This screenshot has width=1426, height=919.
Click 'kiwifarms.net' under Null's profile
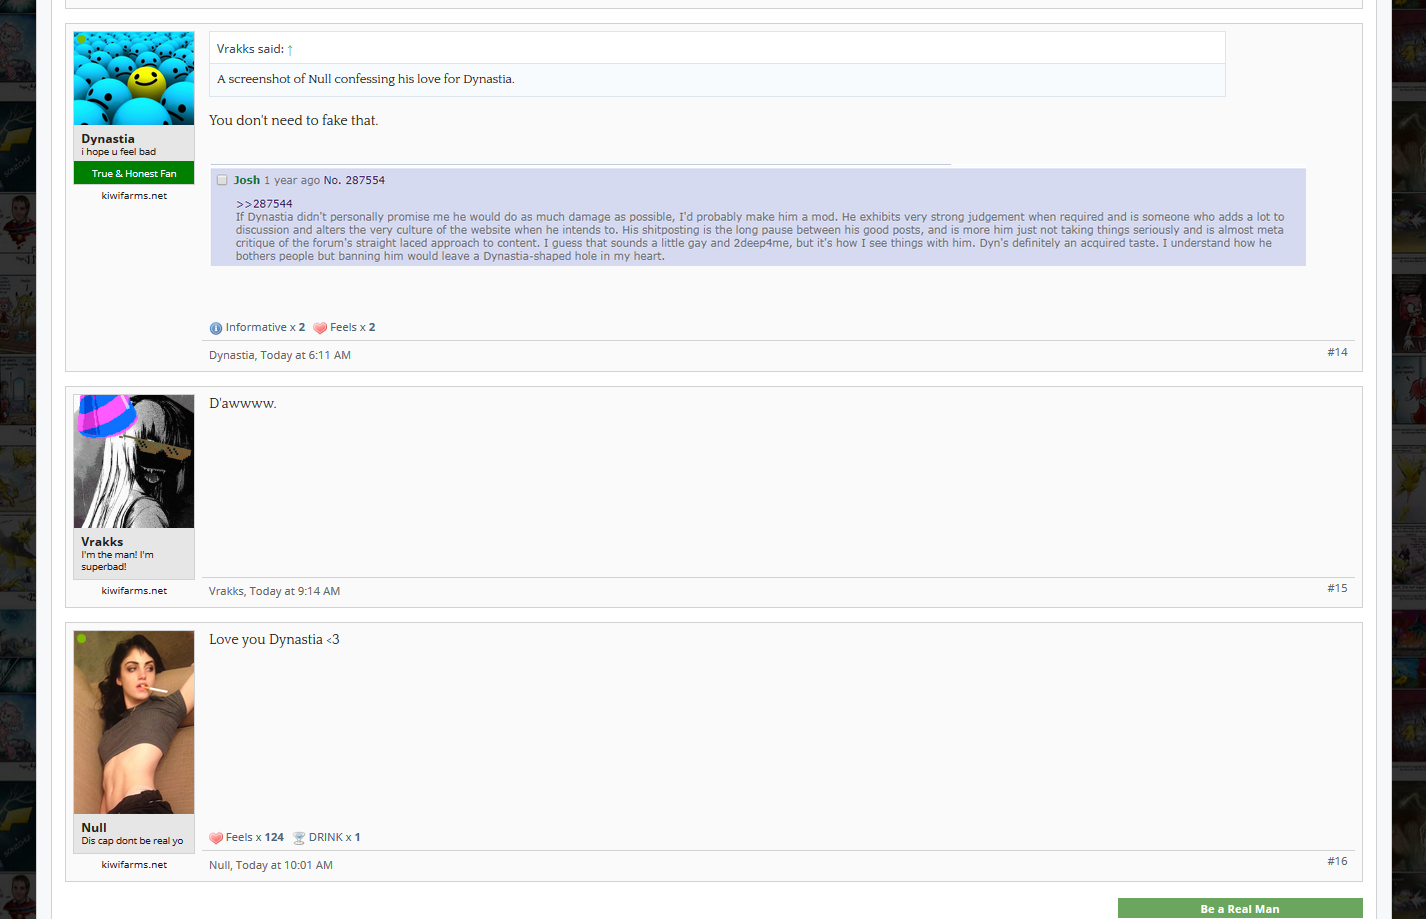pos(134,865)
